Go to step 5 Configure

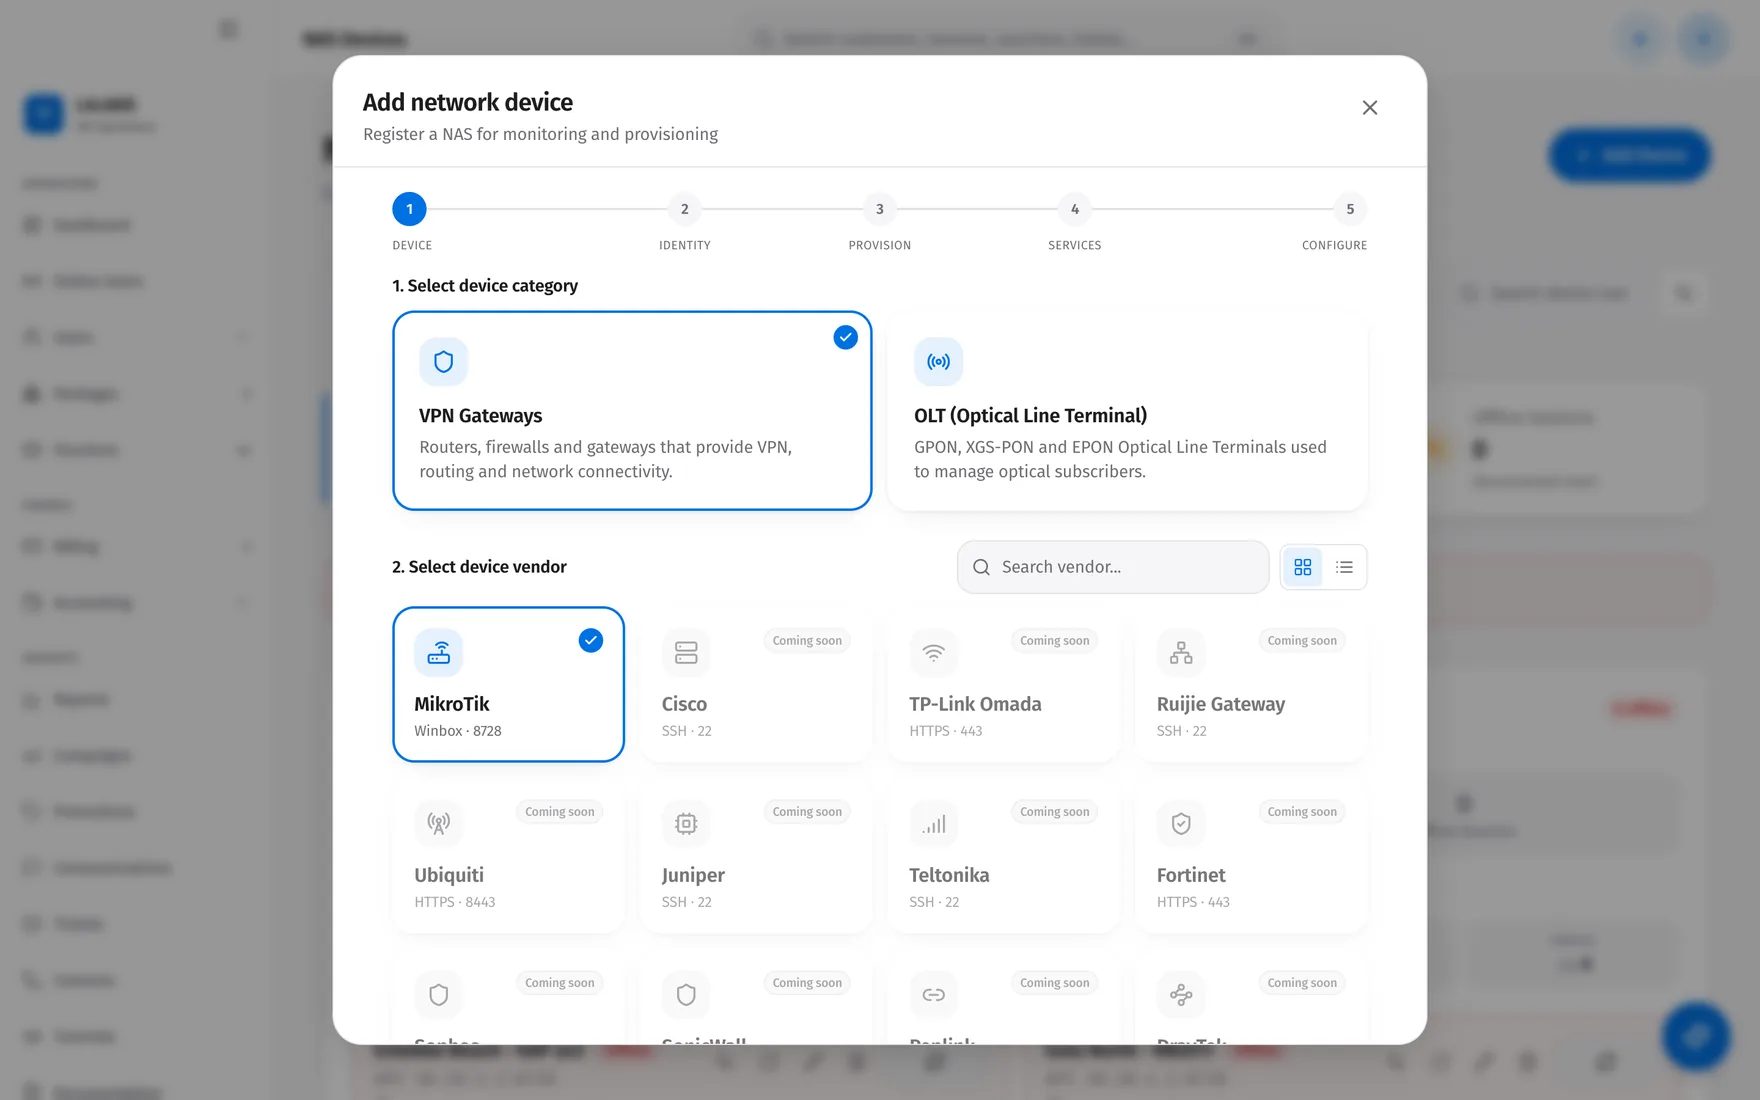click(x=1349, y=209)
